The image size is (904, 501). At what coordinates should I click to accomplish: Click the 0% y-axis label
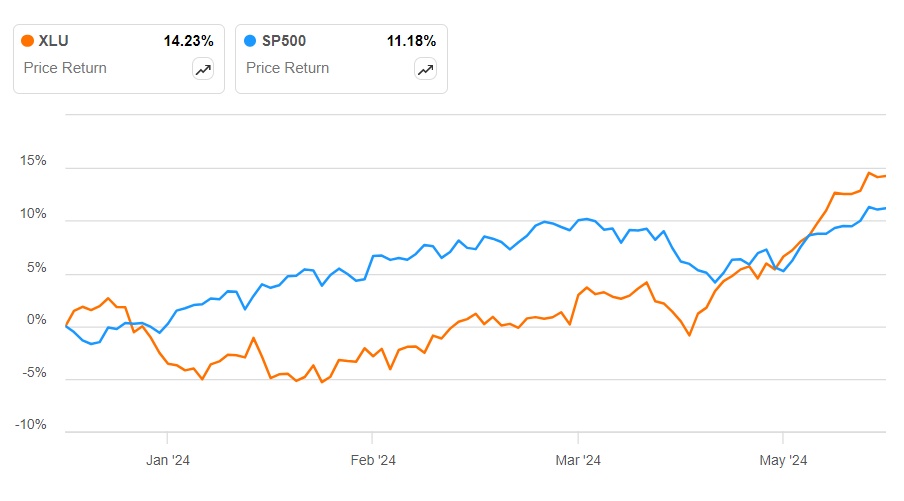(x=37, y=320)
